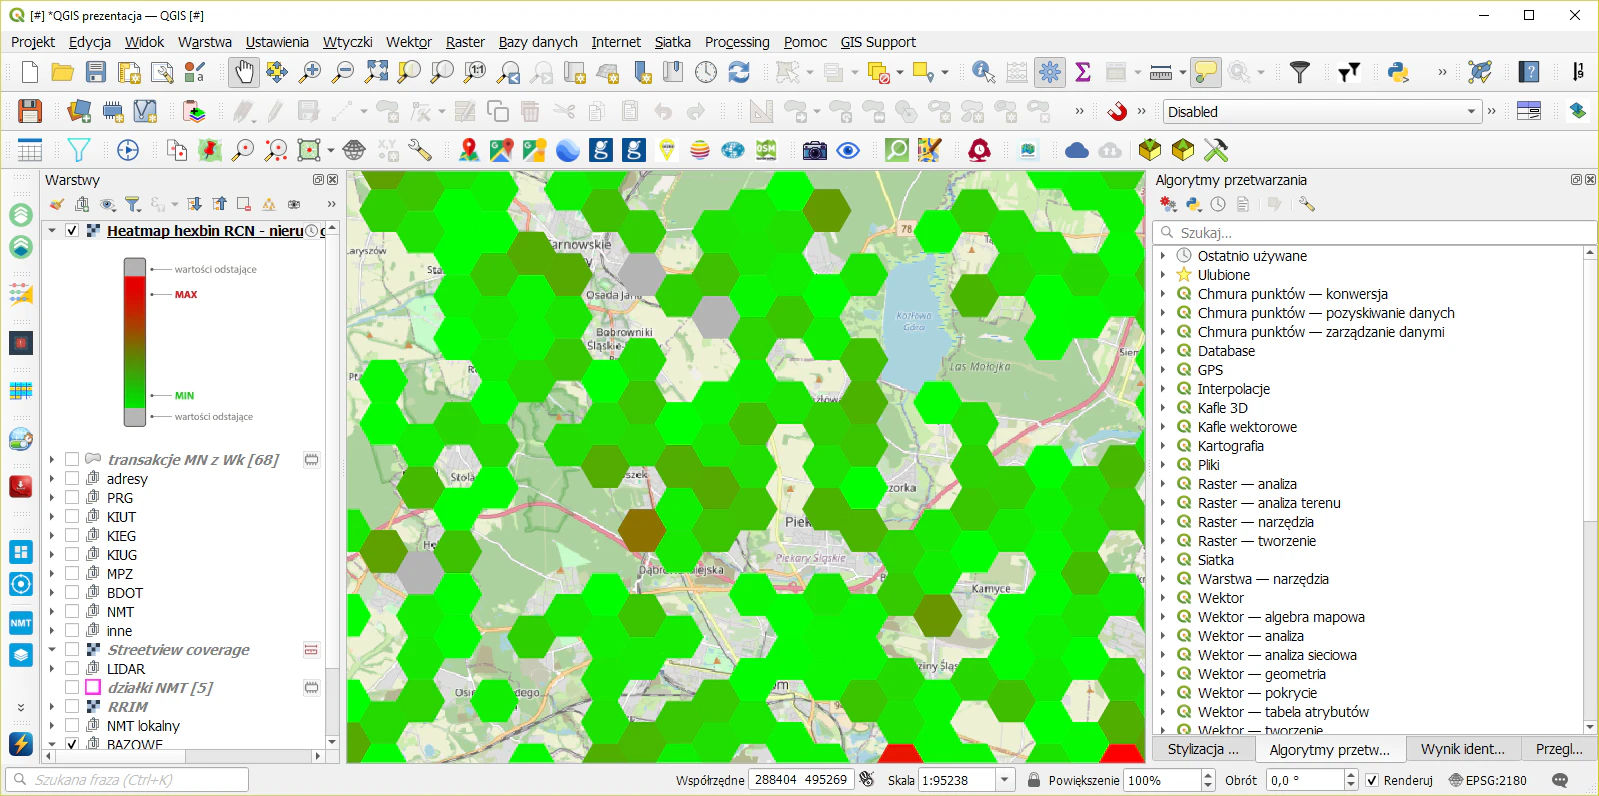Viewport: 1599px width, 796px height.
Task: Click the Measure Line ruler tool
Action: click(x=1161, y=72)
